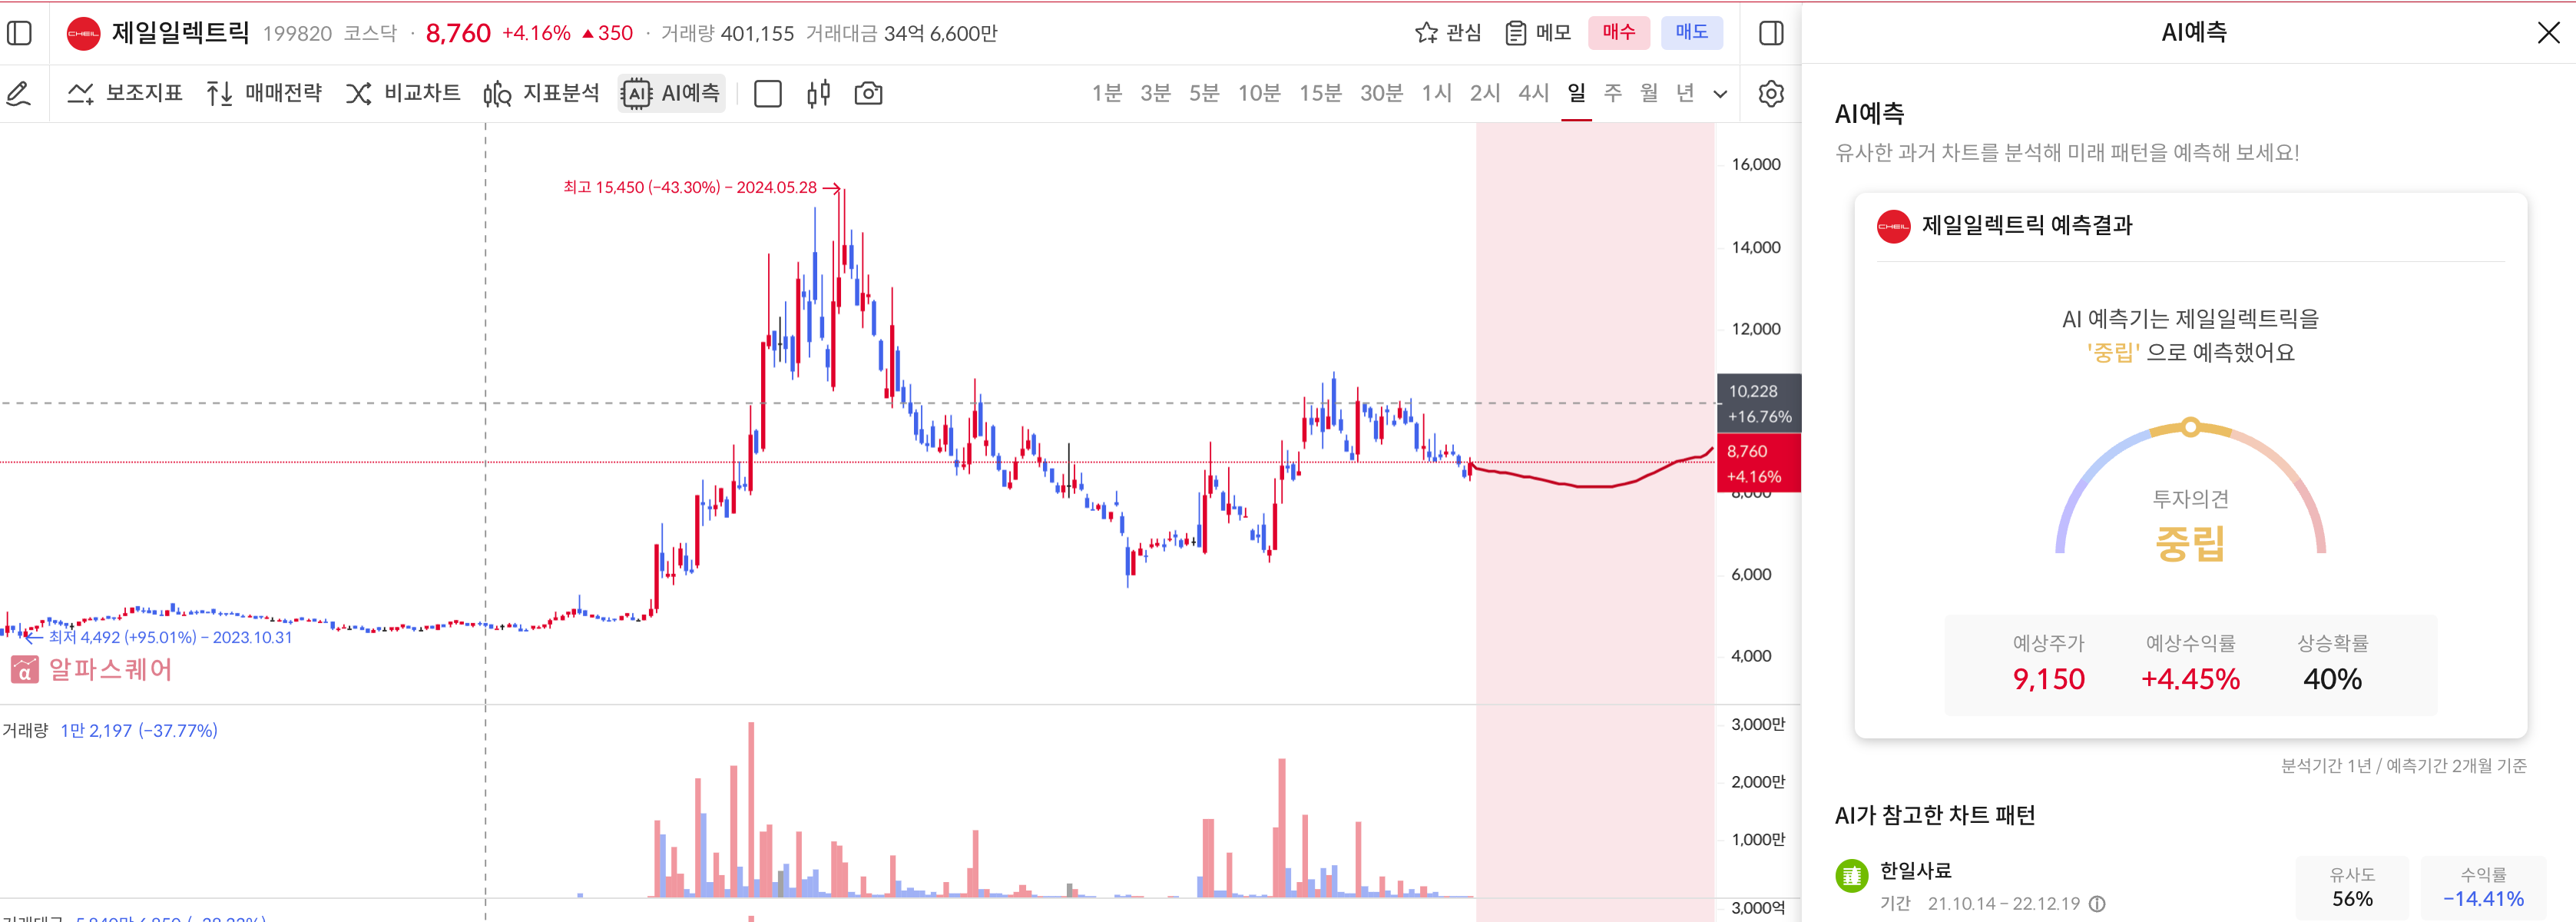Select the 월 monthly timeframe
The image size is (2576, 922).
[x=1649, y=93]
